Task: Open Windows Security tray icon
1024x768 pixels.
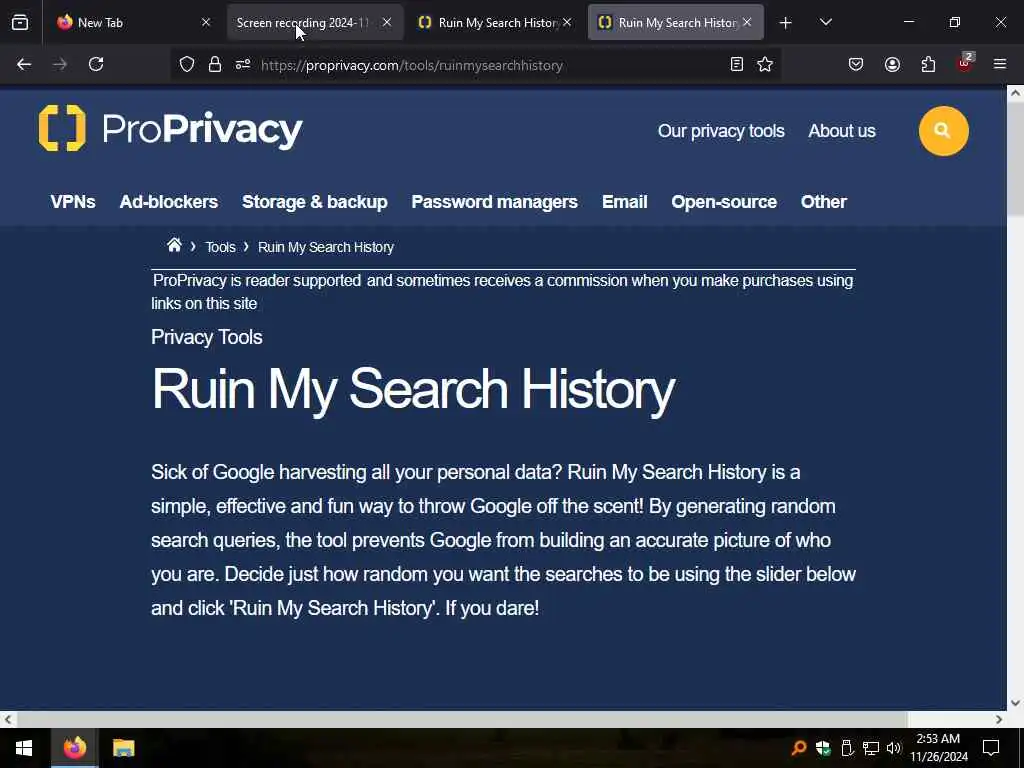Action: [823, 748]
